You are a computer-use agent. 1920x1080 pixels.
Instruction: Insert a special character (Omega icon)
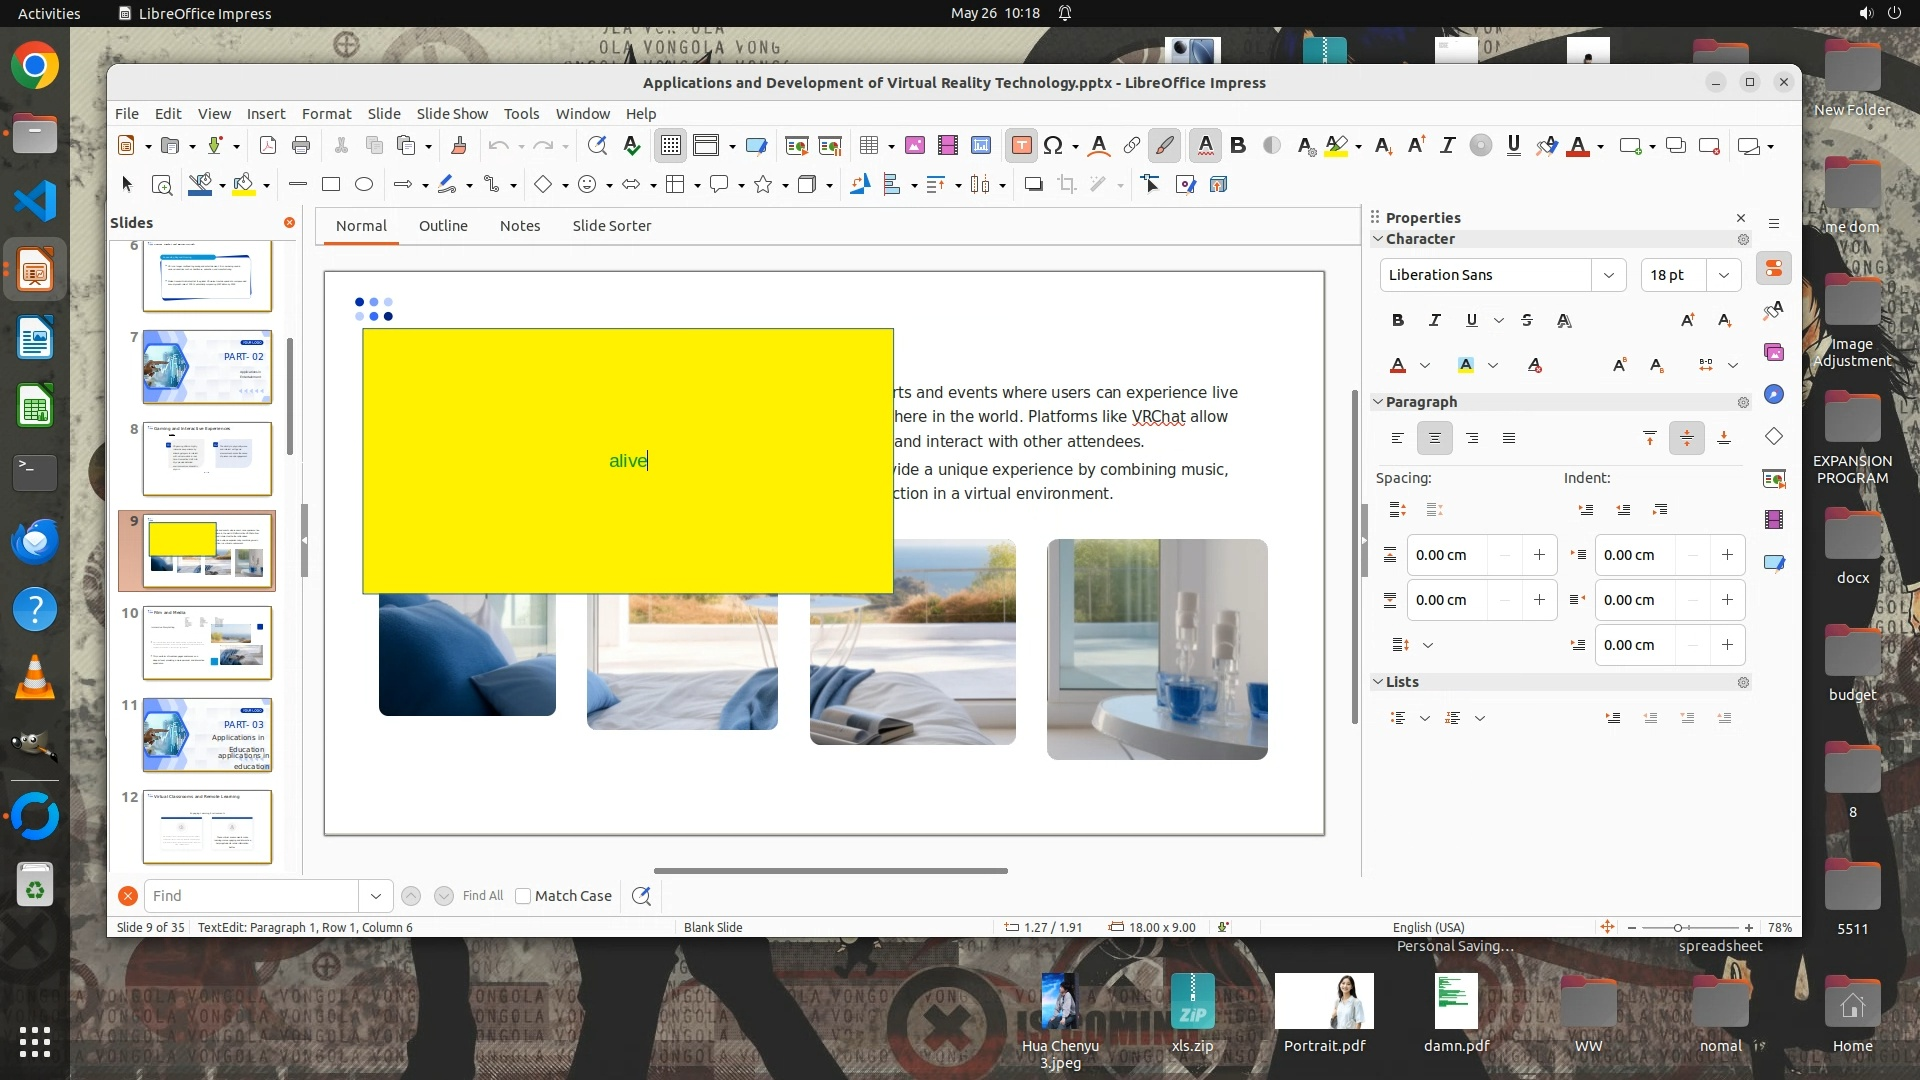point(1053,146)
